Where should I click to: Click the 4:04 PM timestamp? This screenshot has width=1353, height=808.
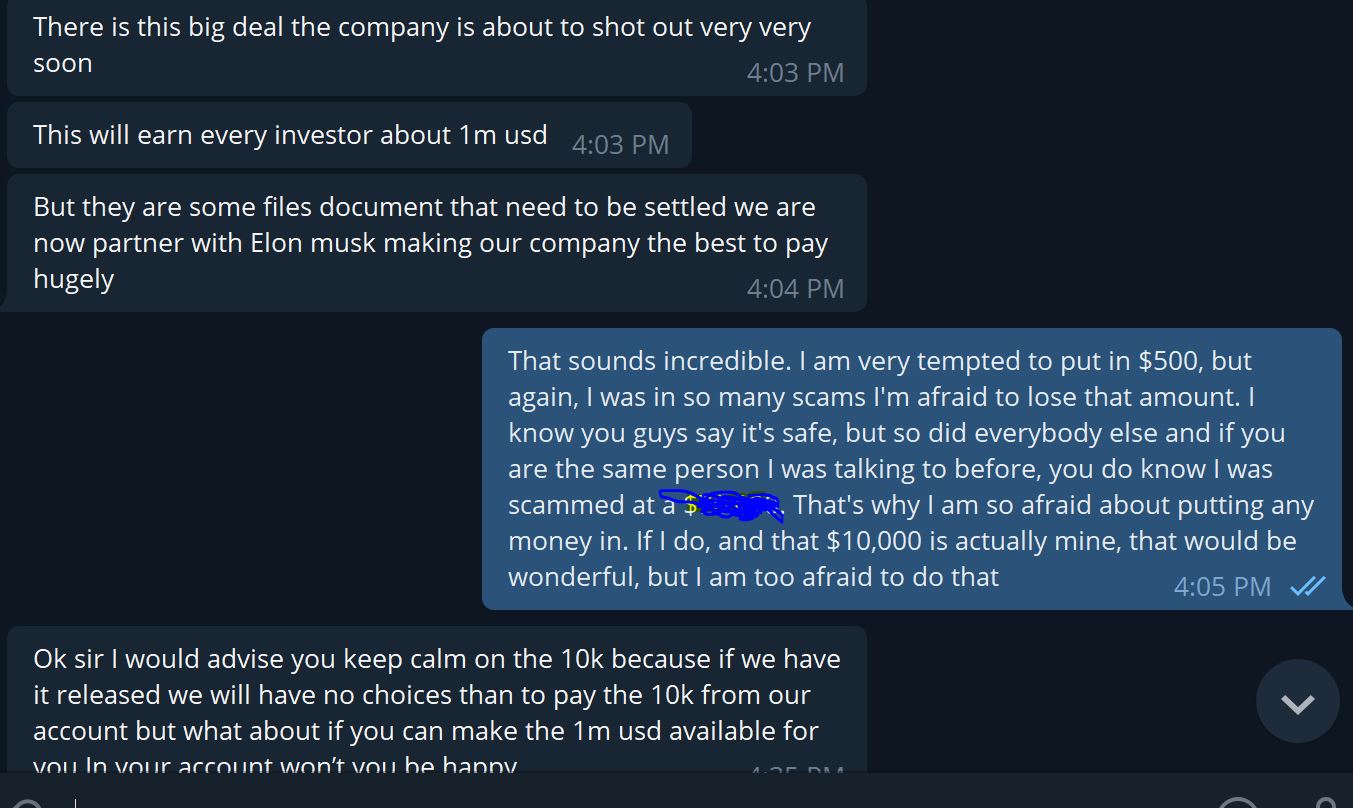coord(795,289)
